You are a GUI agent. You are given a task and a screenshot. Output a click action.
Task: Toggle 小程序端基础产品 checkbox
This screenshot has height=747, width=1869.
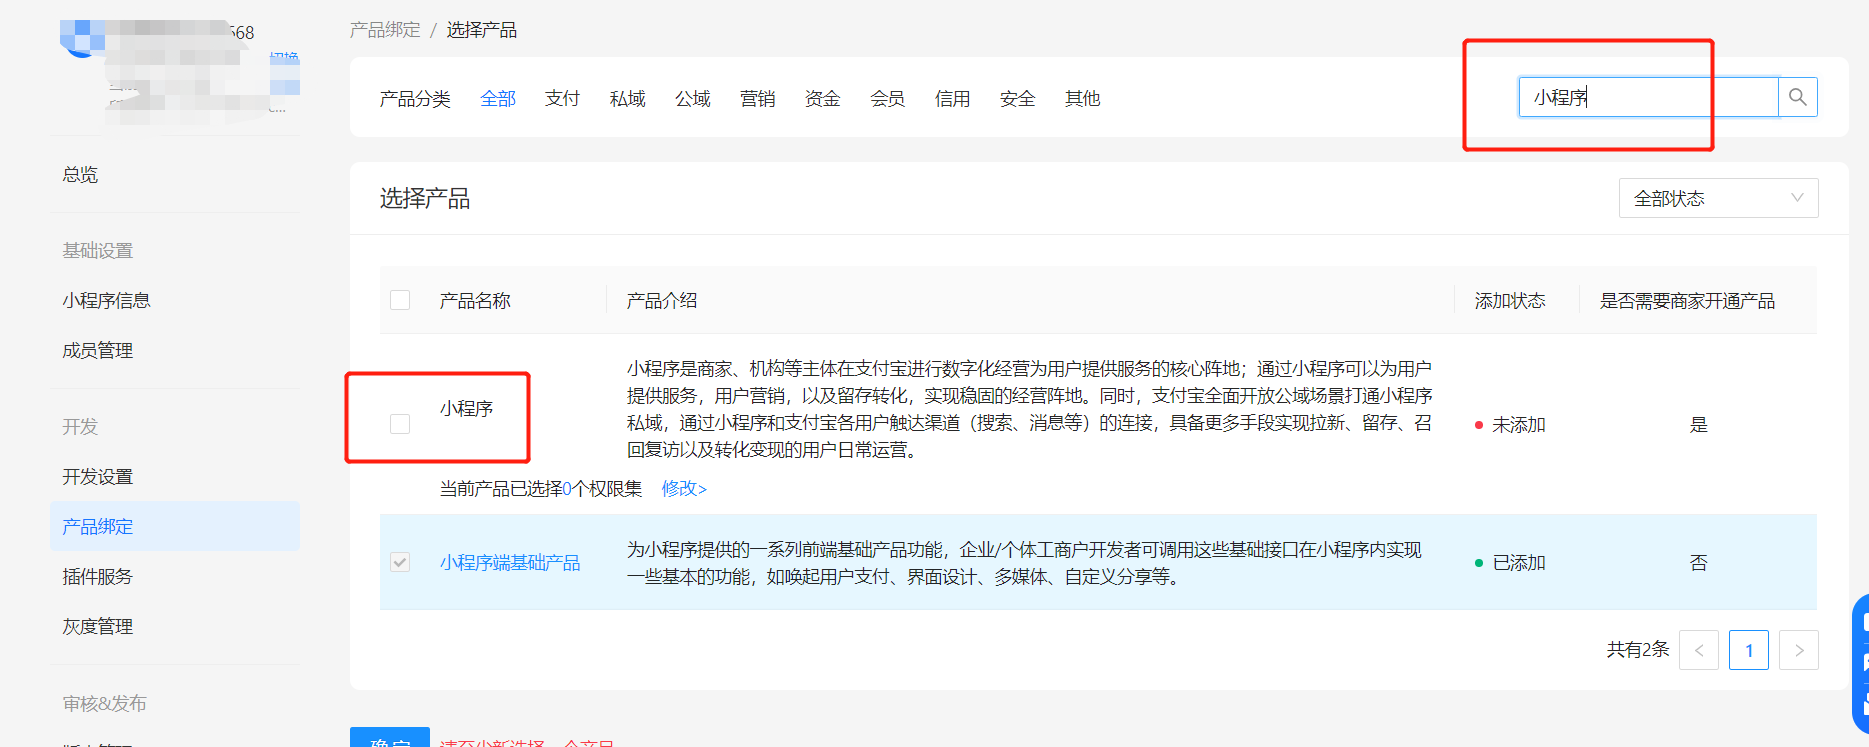click(x=400, y=562)
